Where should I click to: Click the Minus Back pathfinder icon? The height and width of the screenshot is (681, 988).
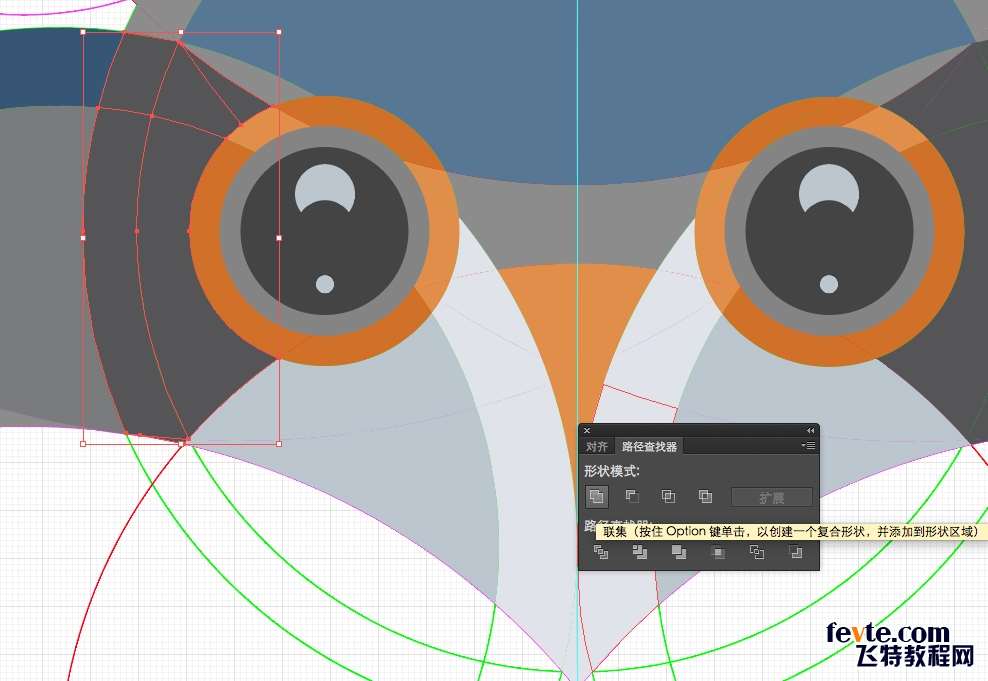pyautogui.click(x=796, y=552)
